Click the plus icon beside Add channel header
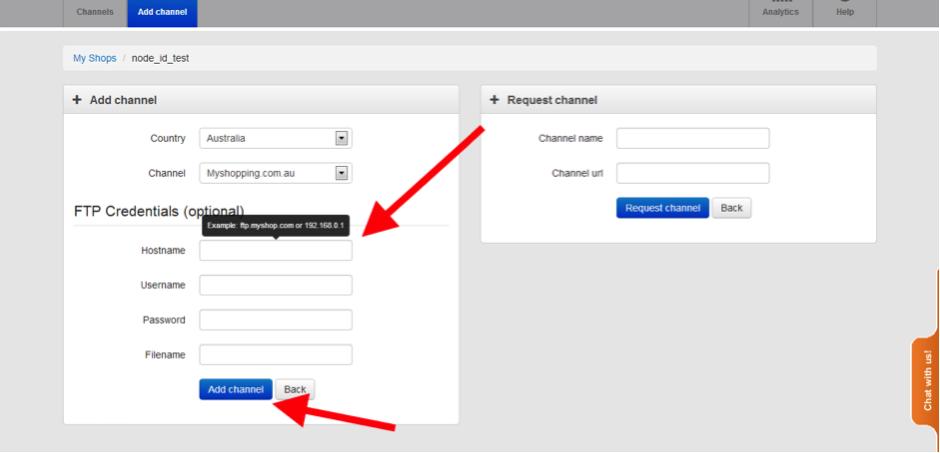This screenshot has width=940, height=453. (77, 100)
